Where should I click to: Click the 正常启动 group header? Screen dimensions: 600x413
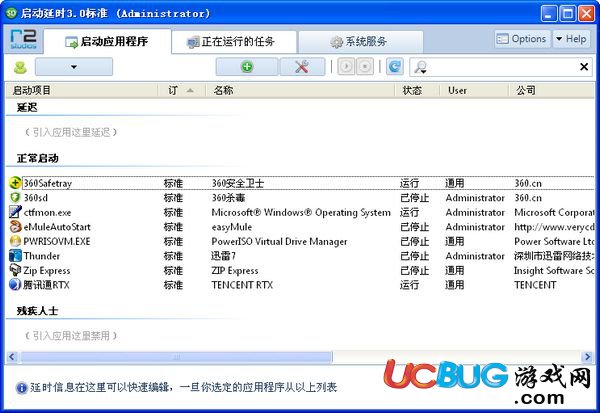[38, 158]
